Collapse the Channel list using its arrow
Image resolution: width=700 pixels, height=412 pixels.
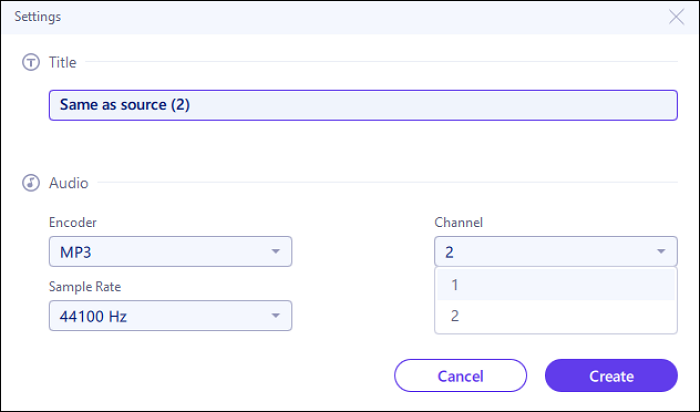[x=661, y=252]
